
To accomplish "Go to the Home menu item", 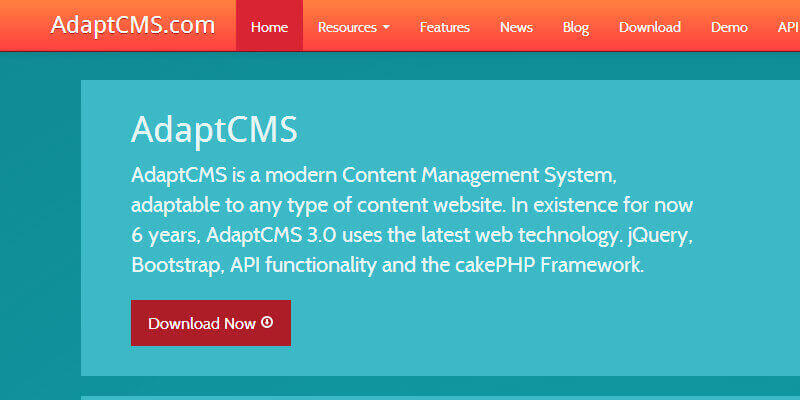I will (x=269, y=27).
